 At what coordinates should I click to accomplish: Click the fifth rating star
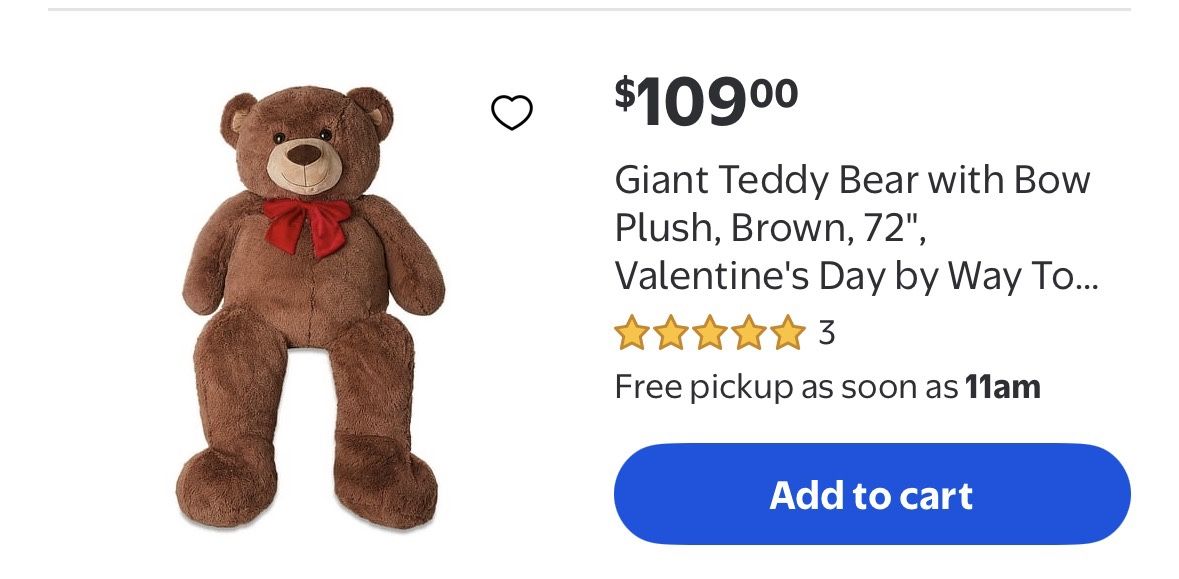point(787,333)
